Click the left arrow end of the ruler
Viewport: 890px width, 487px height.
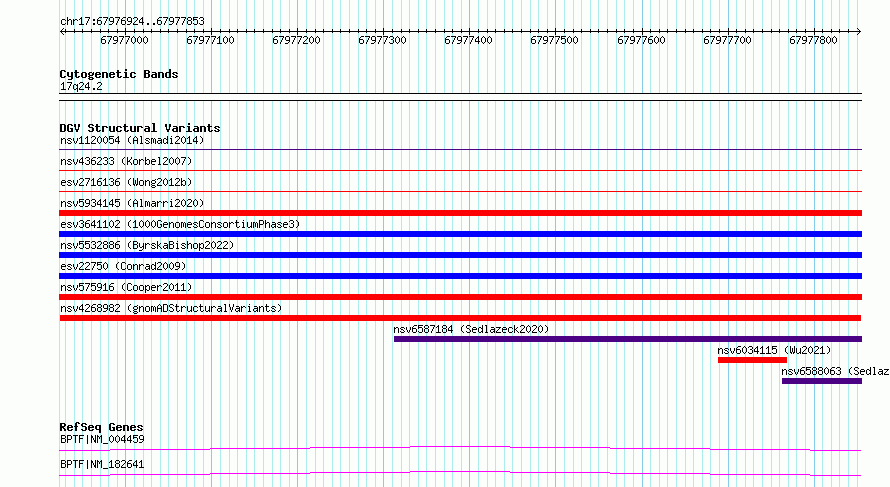click(62, 31)
